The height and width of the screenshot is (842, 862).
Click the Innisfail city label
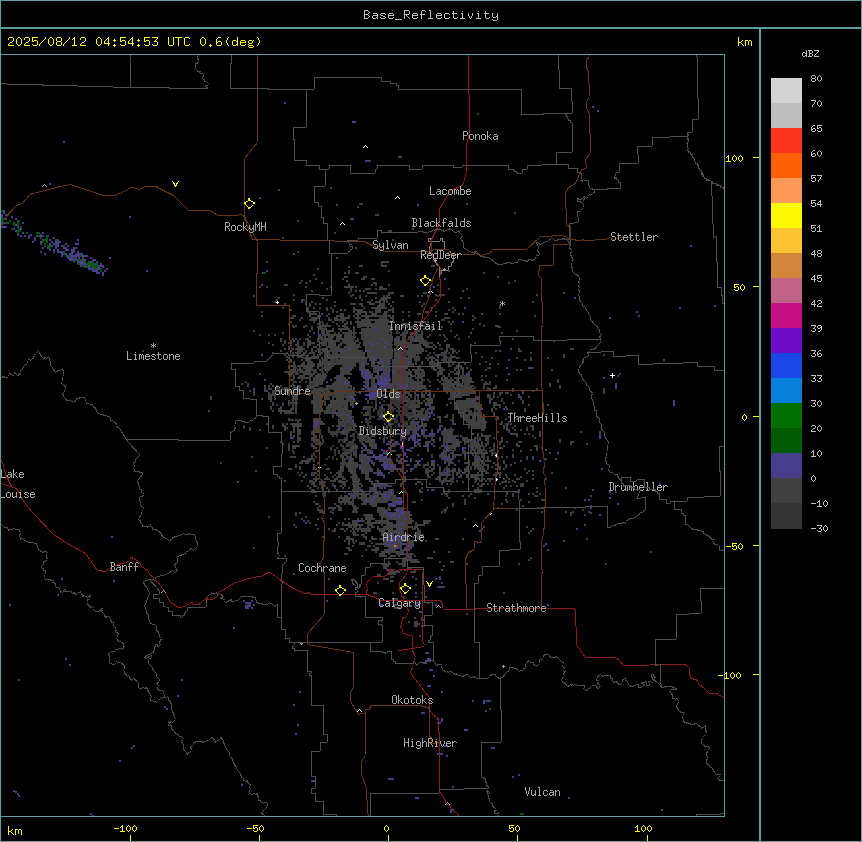tap(415, 326)
